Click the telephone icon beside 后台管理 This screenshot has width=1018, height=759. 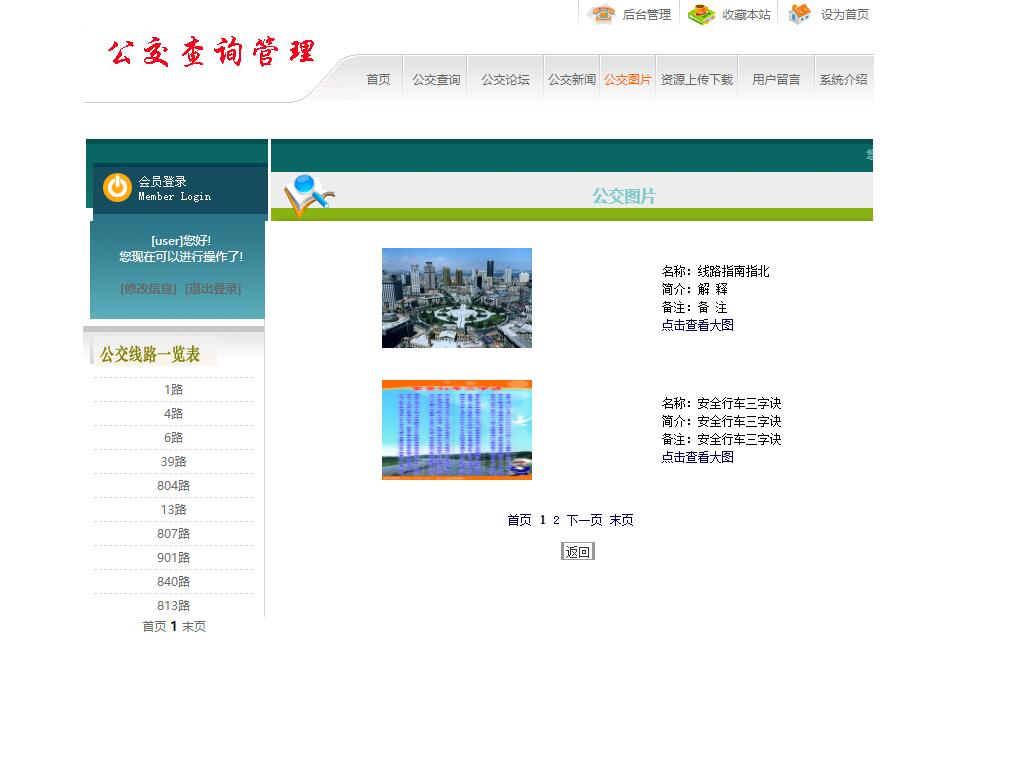coord(602,14)
